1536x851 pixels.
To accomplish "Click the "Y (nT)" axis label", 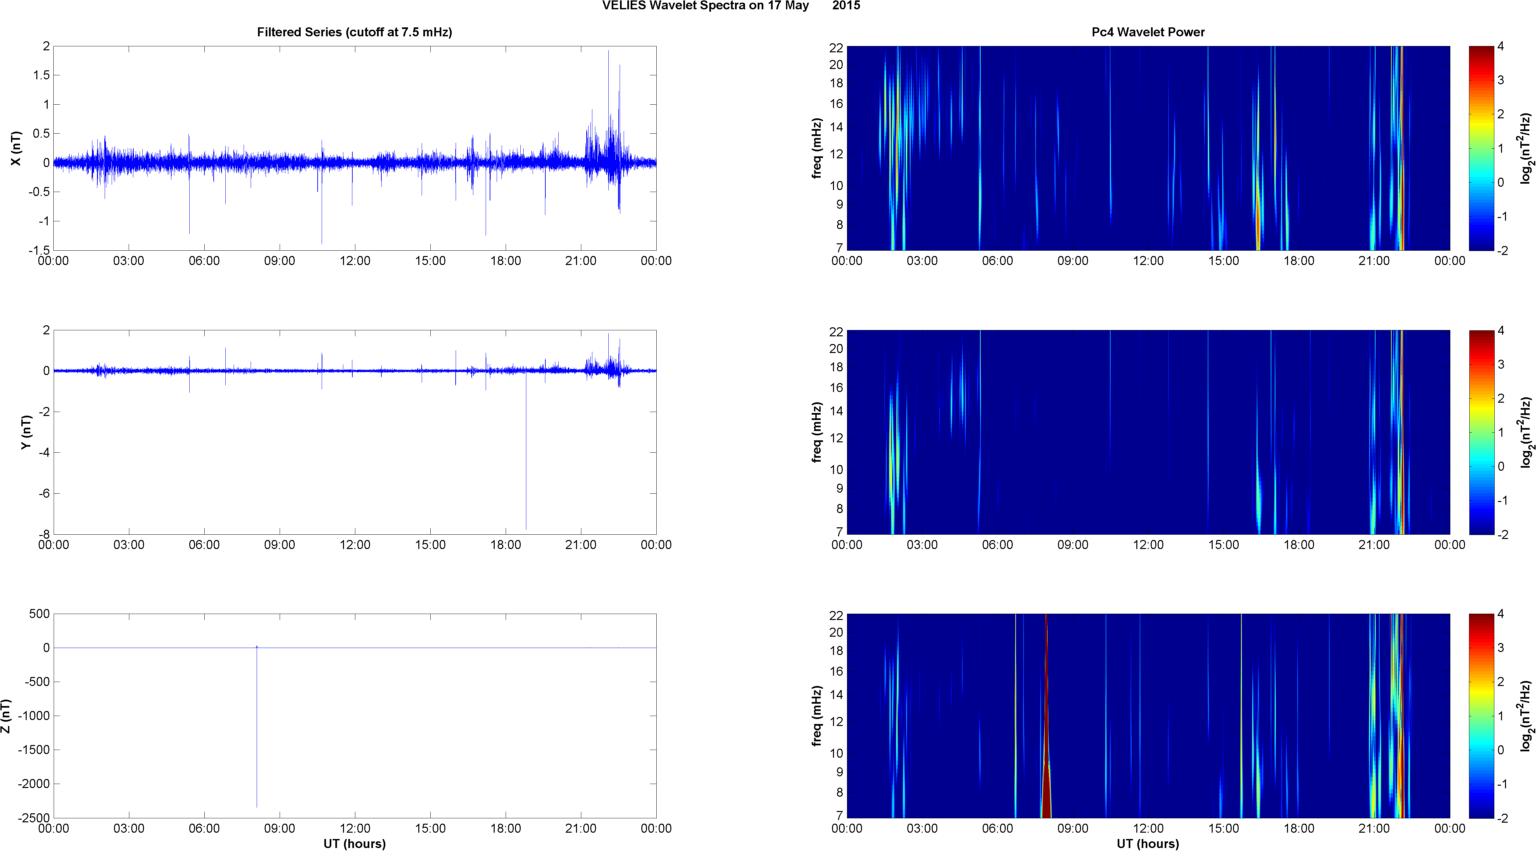I will coord(26,432).
